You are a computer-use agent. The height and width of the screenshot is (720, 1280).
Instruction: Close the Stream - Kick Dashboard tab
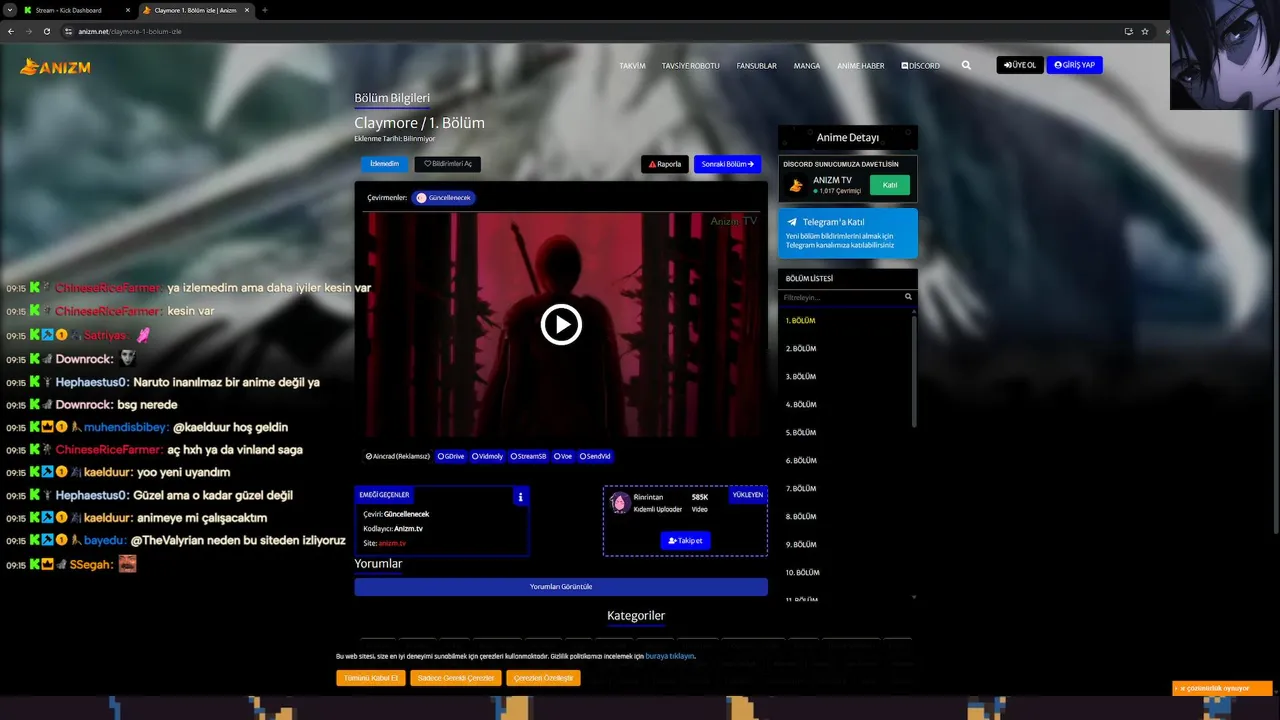click(128, 10)
